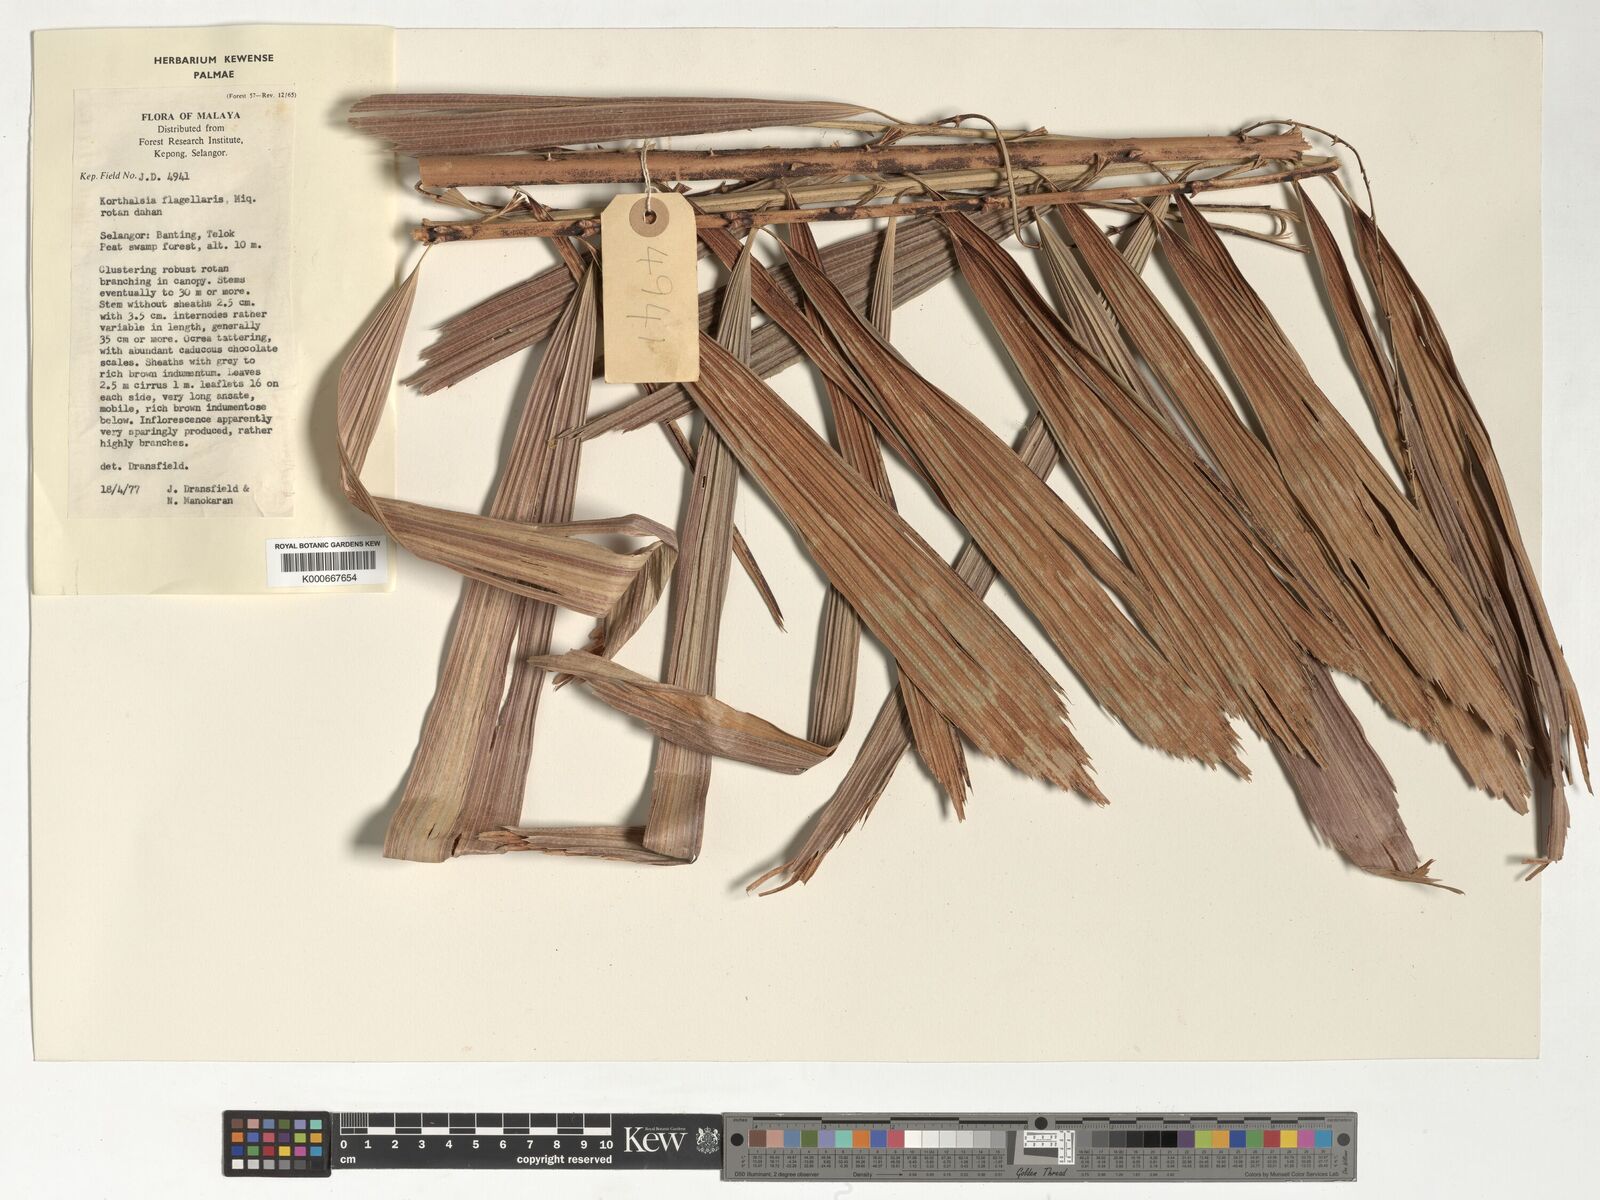Click 'ROYAL BOTANIC GARDENS KEW' sticker text

click(327, 544)
